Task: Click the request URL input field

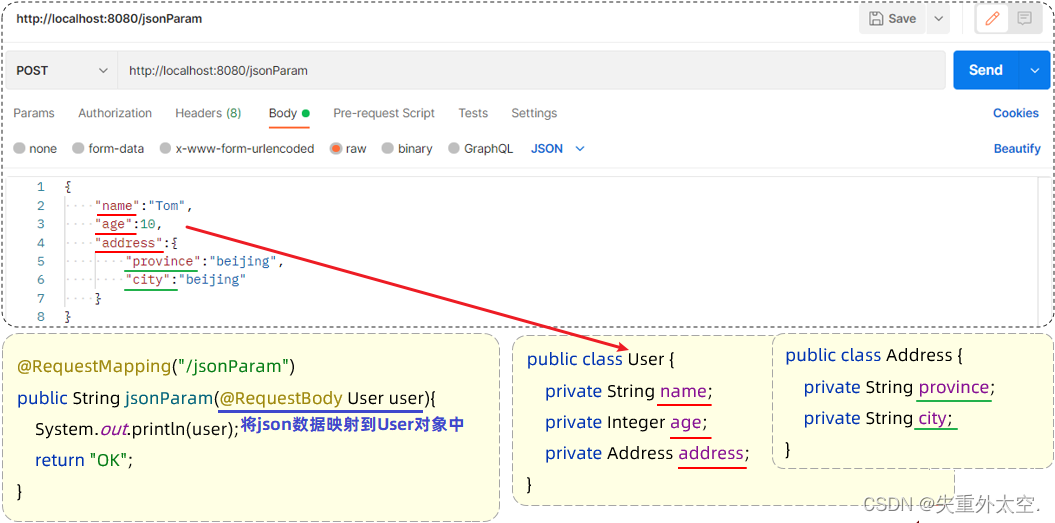Action: click(532, 70)
